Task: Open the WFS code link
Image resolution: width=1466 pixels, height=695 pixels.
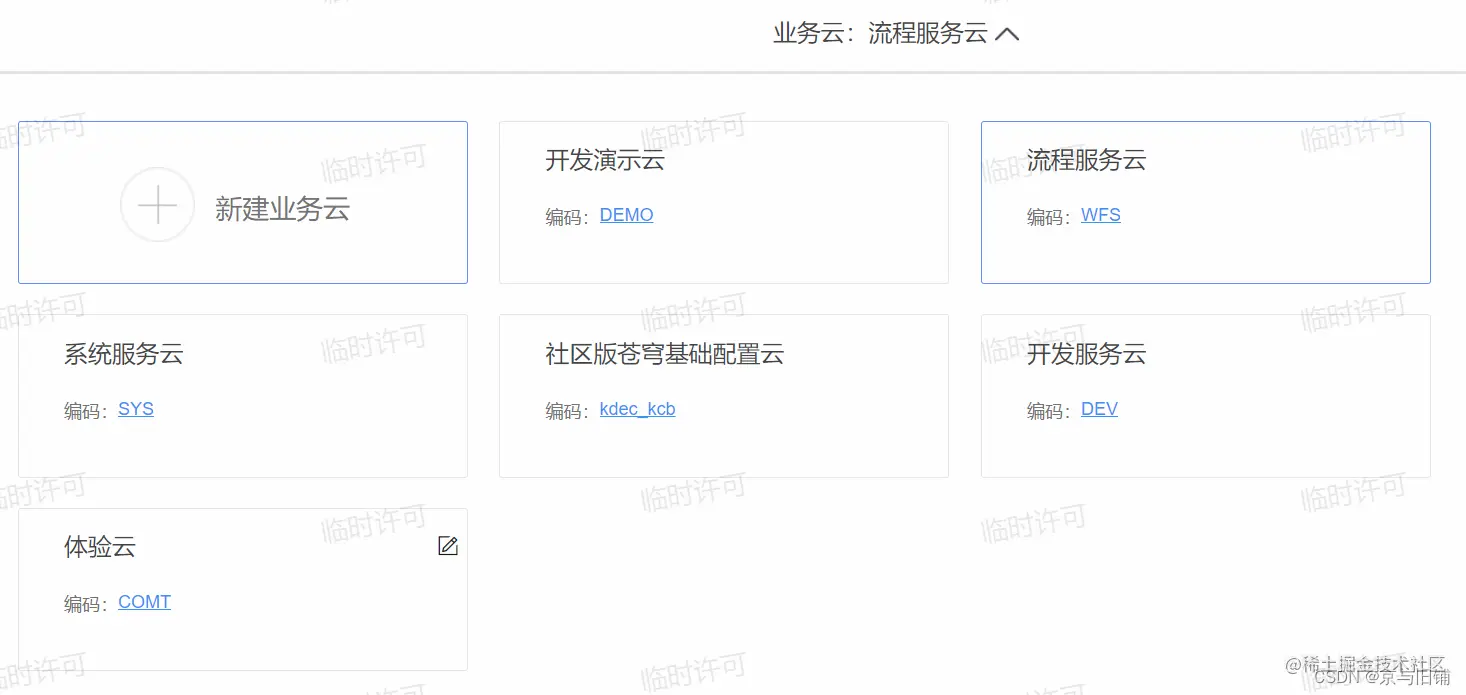Action: pos(1101,215)
